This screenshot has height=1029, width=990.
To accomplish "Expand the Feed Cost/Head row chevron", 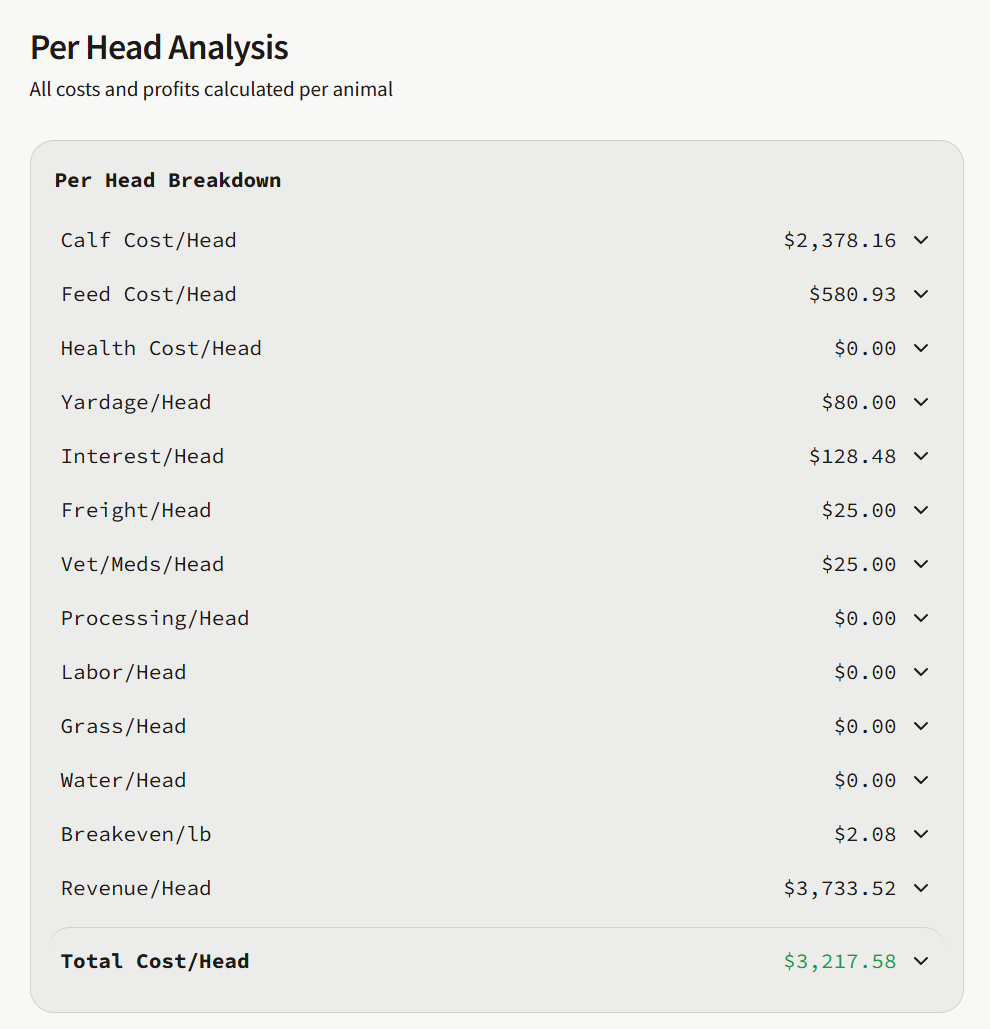I will tap(921, 294).
